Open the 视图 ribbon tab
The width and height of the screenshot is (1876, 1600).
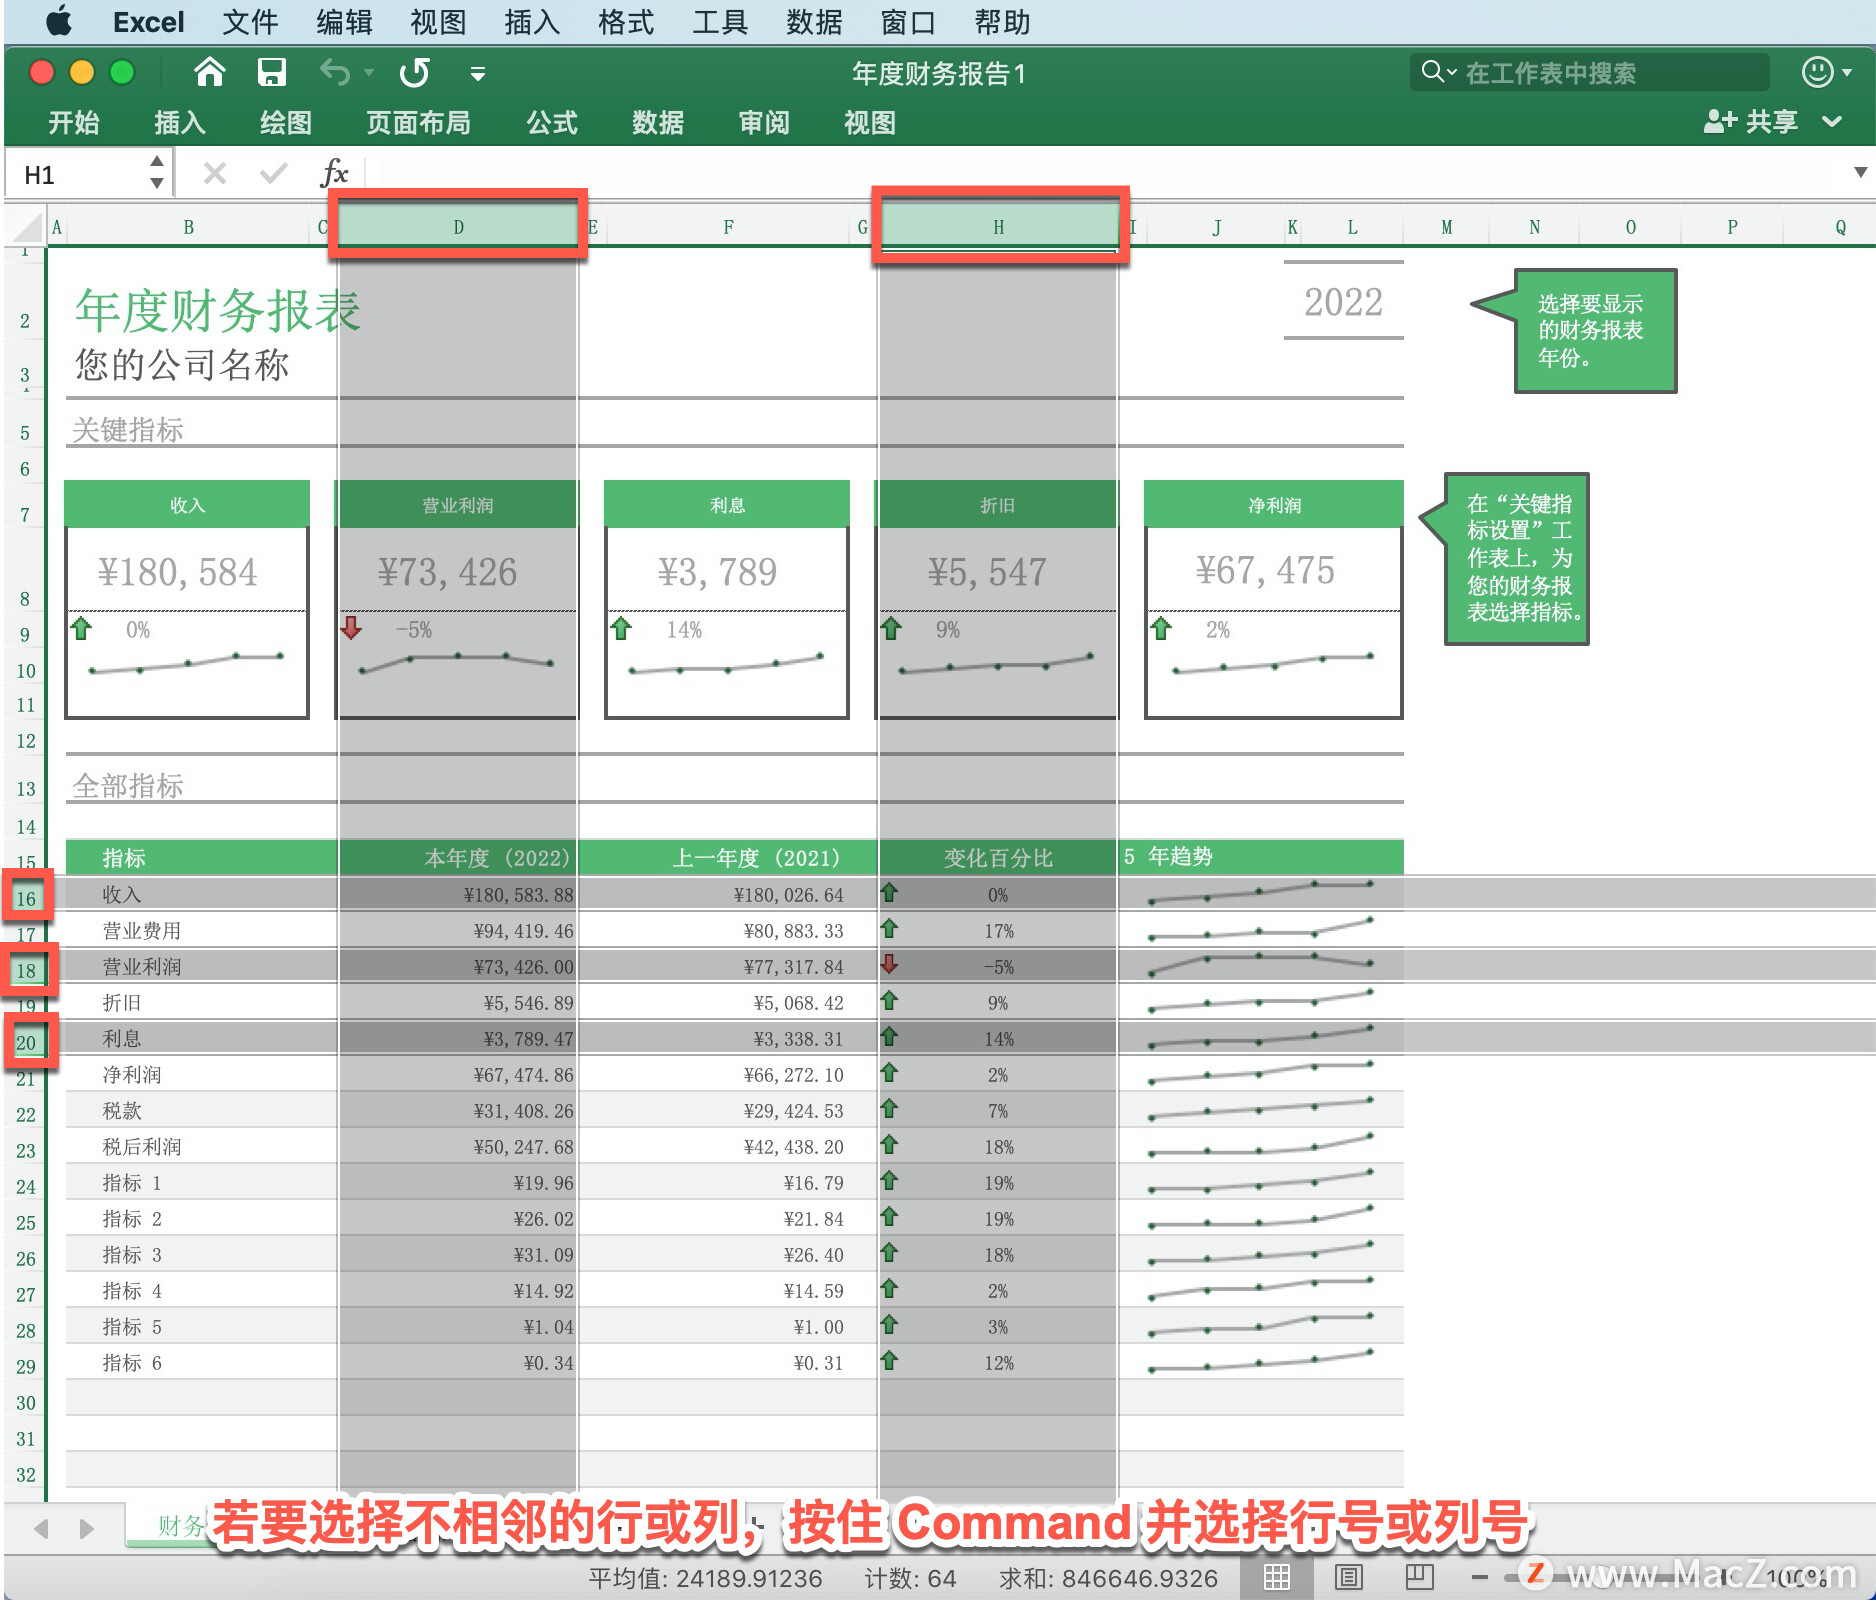point(870,122)
